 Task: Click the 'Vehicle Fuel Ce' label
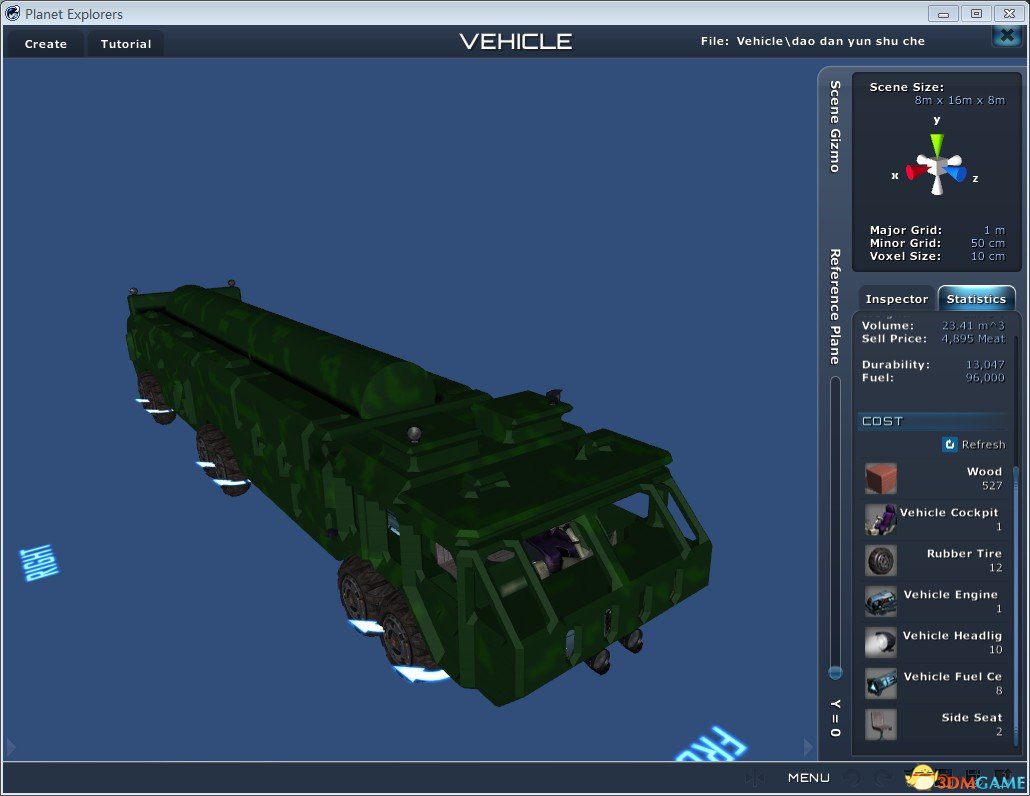click(x=952, y=676)
